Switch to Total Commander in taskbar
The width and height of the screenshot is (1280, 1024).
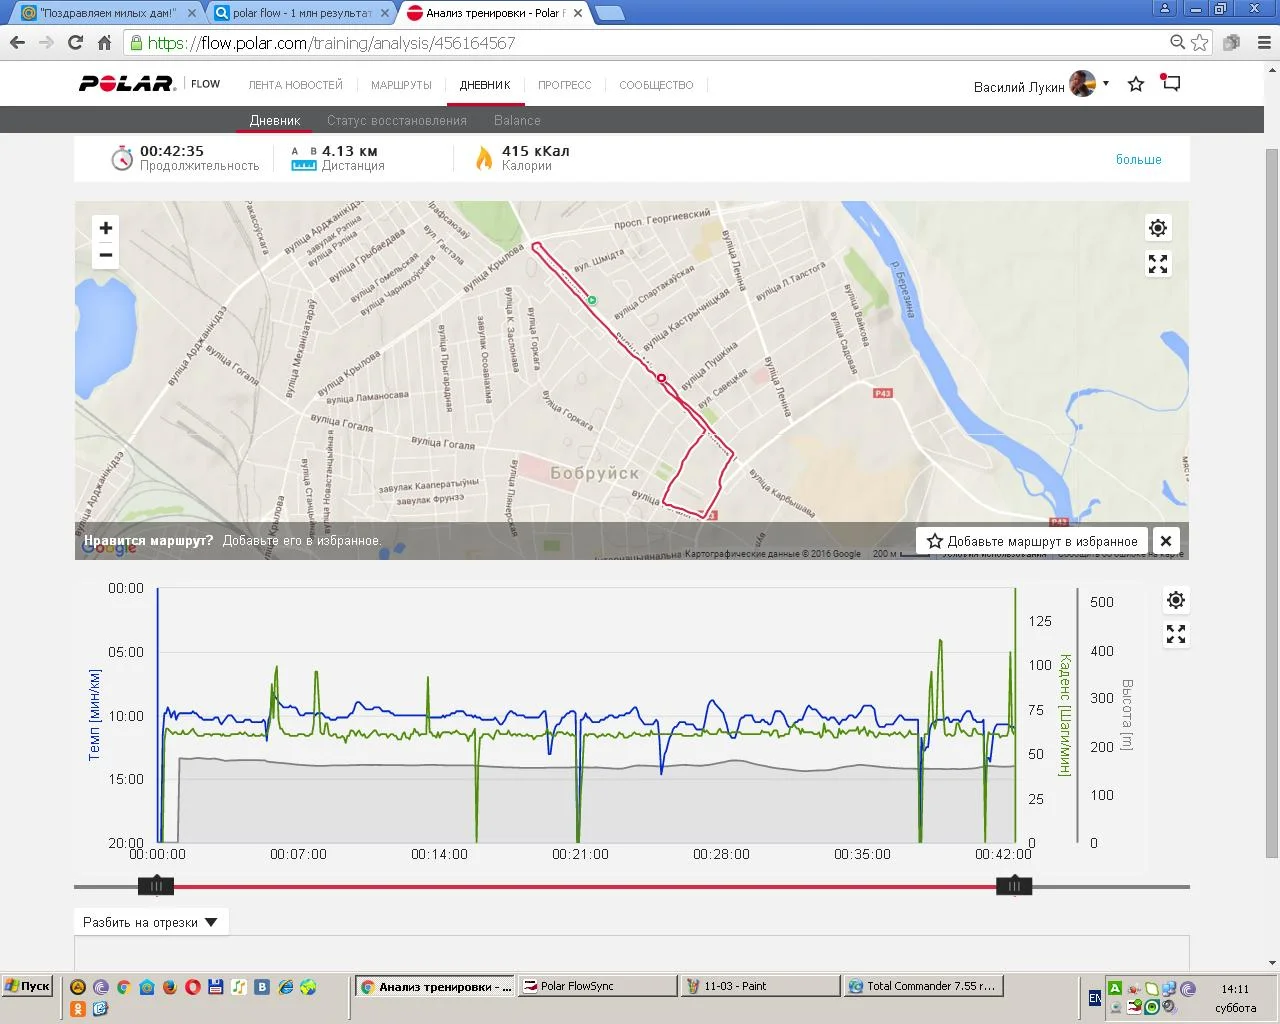tap(924, 986)
